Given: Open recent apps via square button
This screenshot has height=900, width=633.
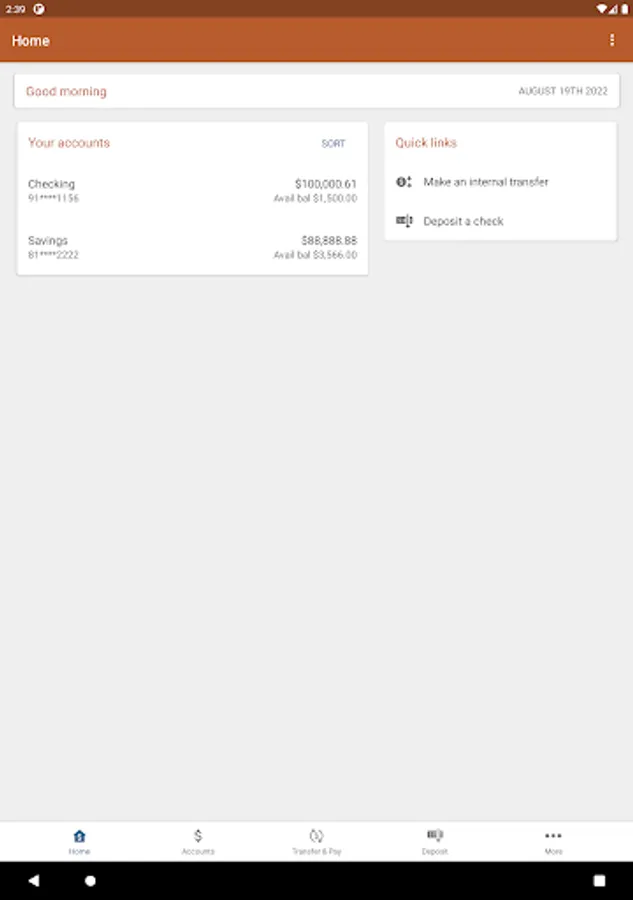Looking at the screenshot, I should click(599, 880).
